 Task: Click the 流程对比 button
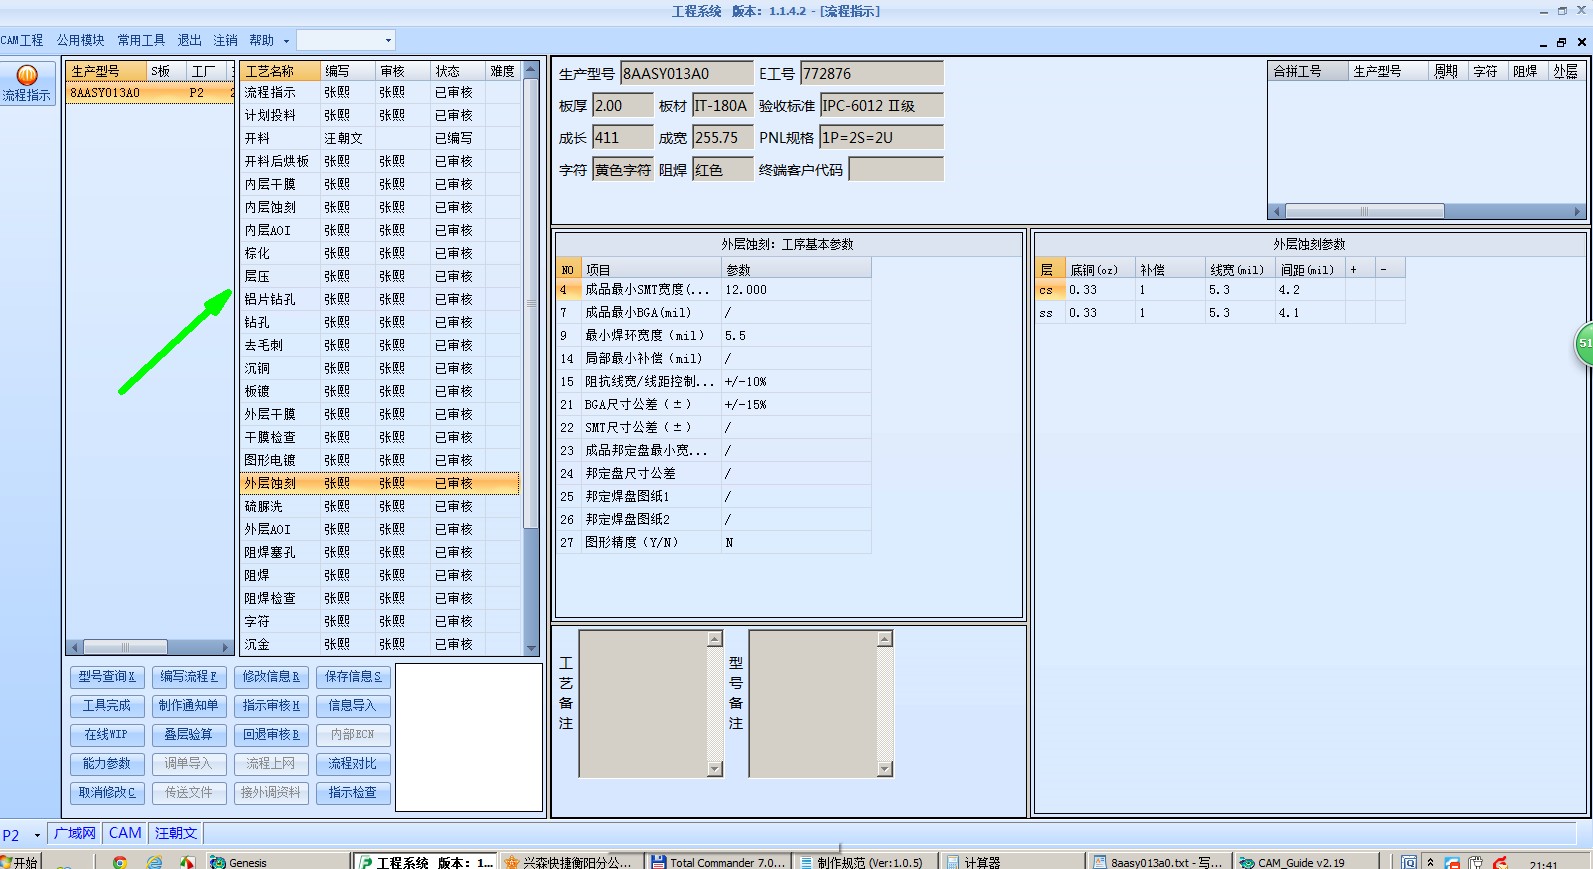point(353,764)
